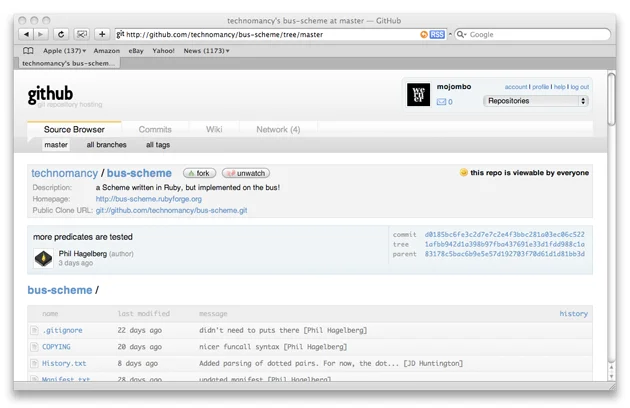The width and height of the screenshot is (630, 408).
Task: Click the bus-scheme repo title link
Action: coord(139,173)
